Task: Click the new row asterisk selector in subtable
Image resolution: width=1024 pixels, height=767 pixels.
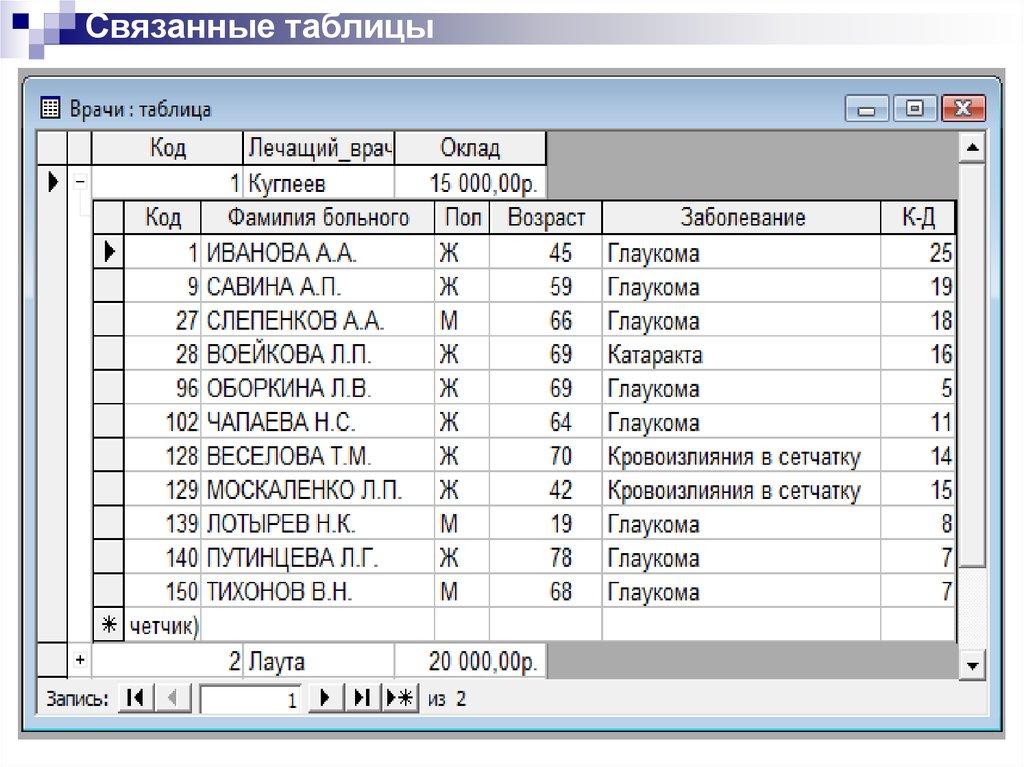Action: click(x=107, y=626)
